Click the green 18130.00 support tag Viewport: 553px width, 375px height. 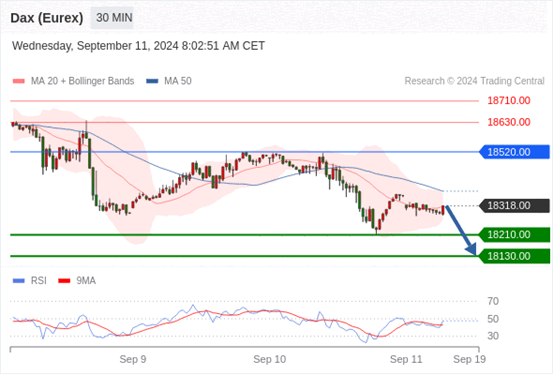pos(514,256)
